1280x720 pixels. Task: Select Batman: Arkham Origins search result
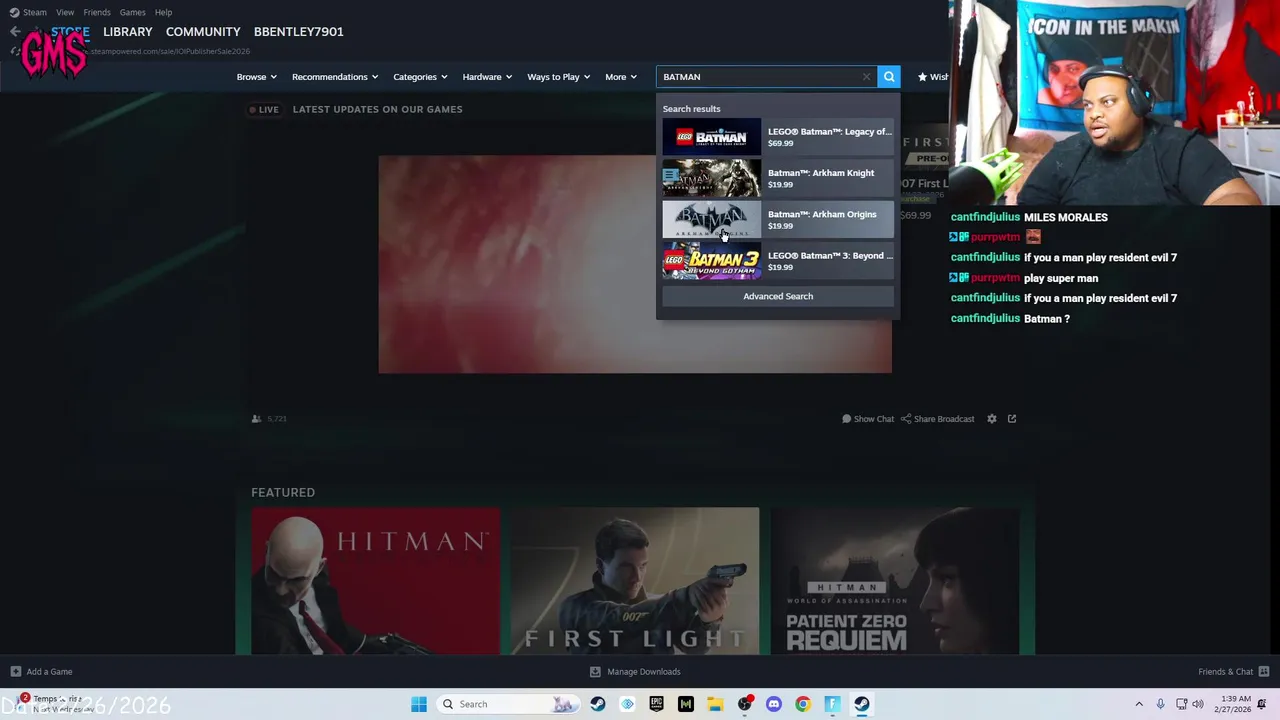point(778,220)
